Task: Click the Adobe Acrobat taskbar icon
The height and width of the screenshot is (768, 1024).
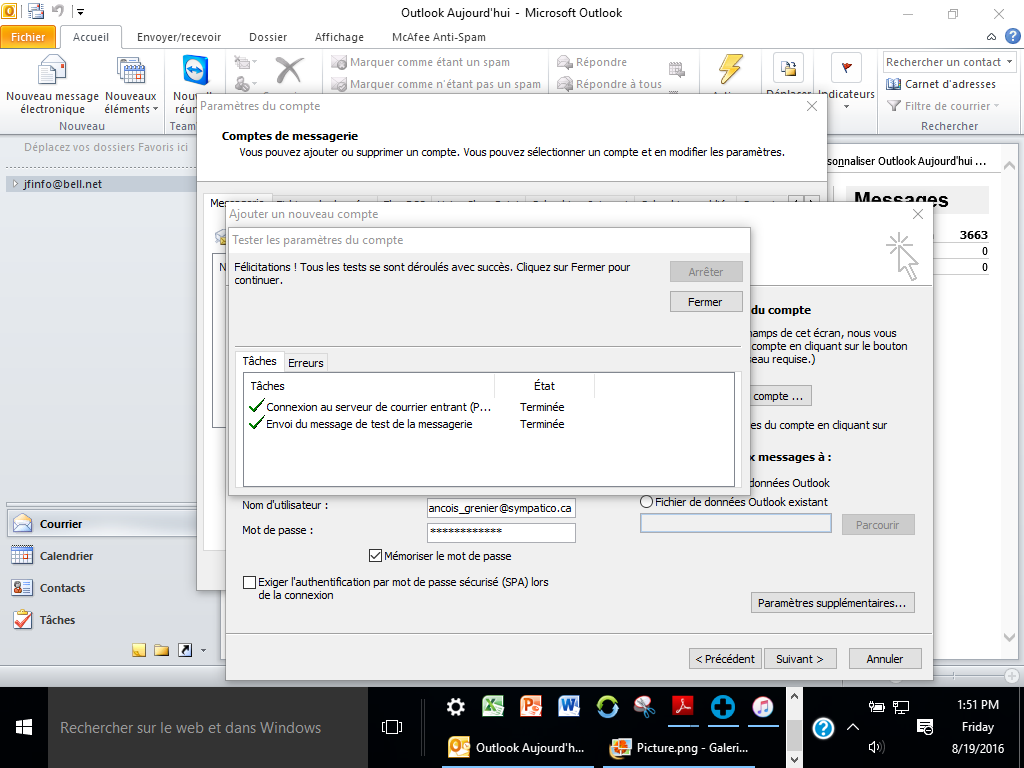Action: click(683, 707)
